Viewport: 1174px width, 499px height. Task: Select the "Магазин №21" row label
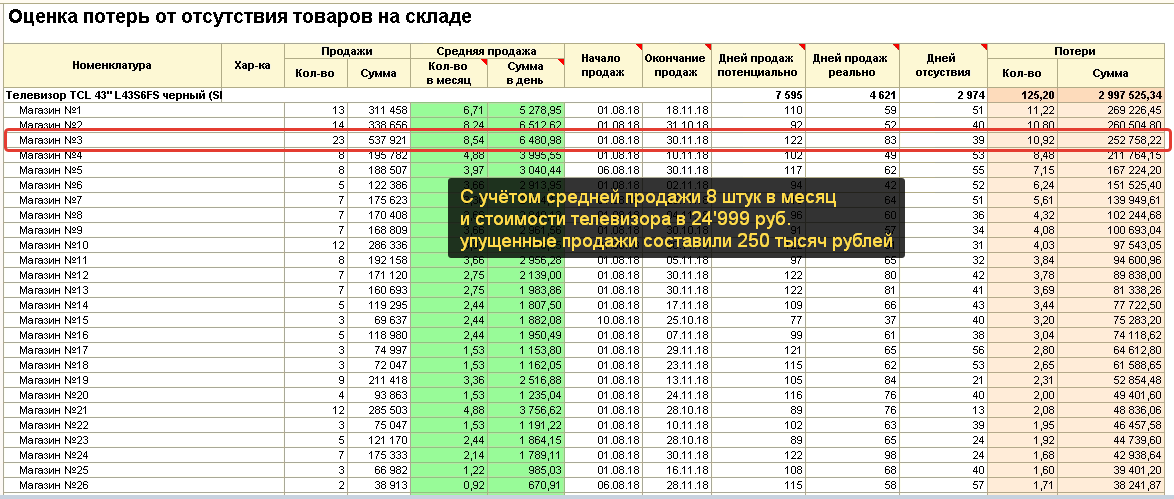point(53,410)
